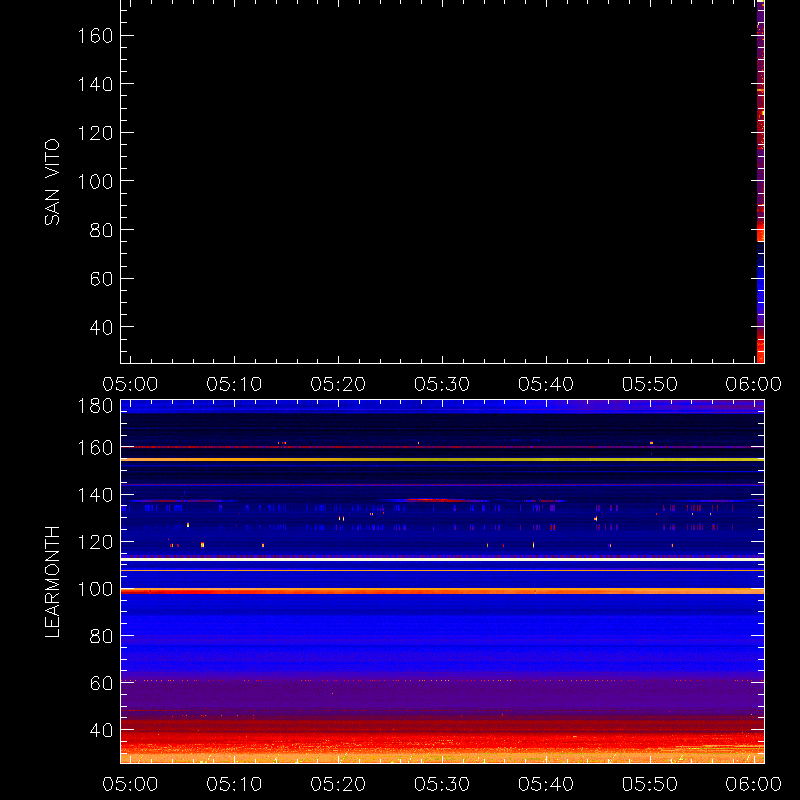Image resolution: width=800 pixels, height=800 pixels.
Task: Select the 60 tick label on the San Vito plot
Action: click(101, 279)
